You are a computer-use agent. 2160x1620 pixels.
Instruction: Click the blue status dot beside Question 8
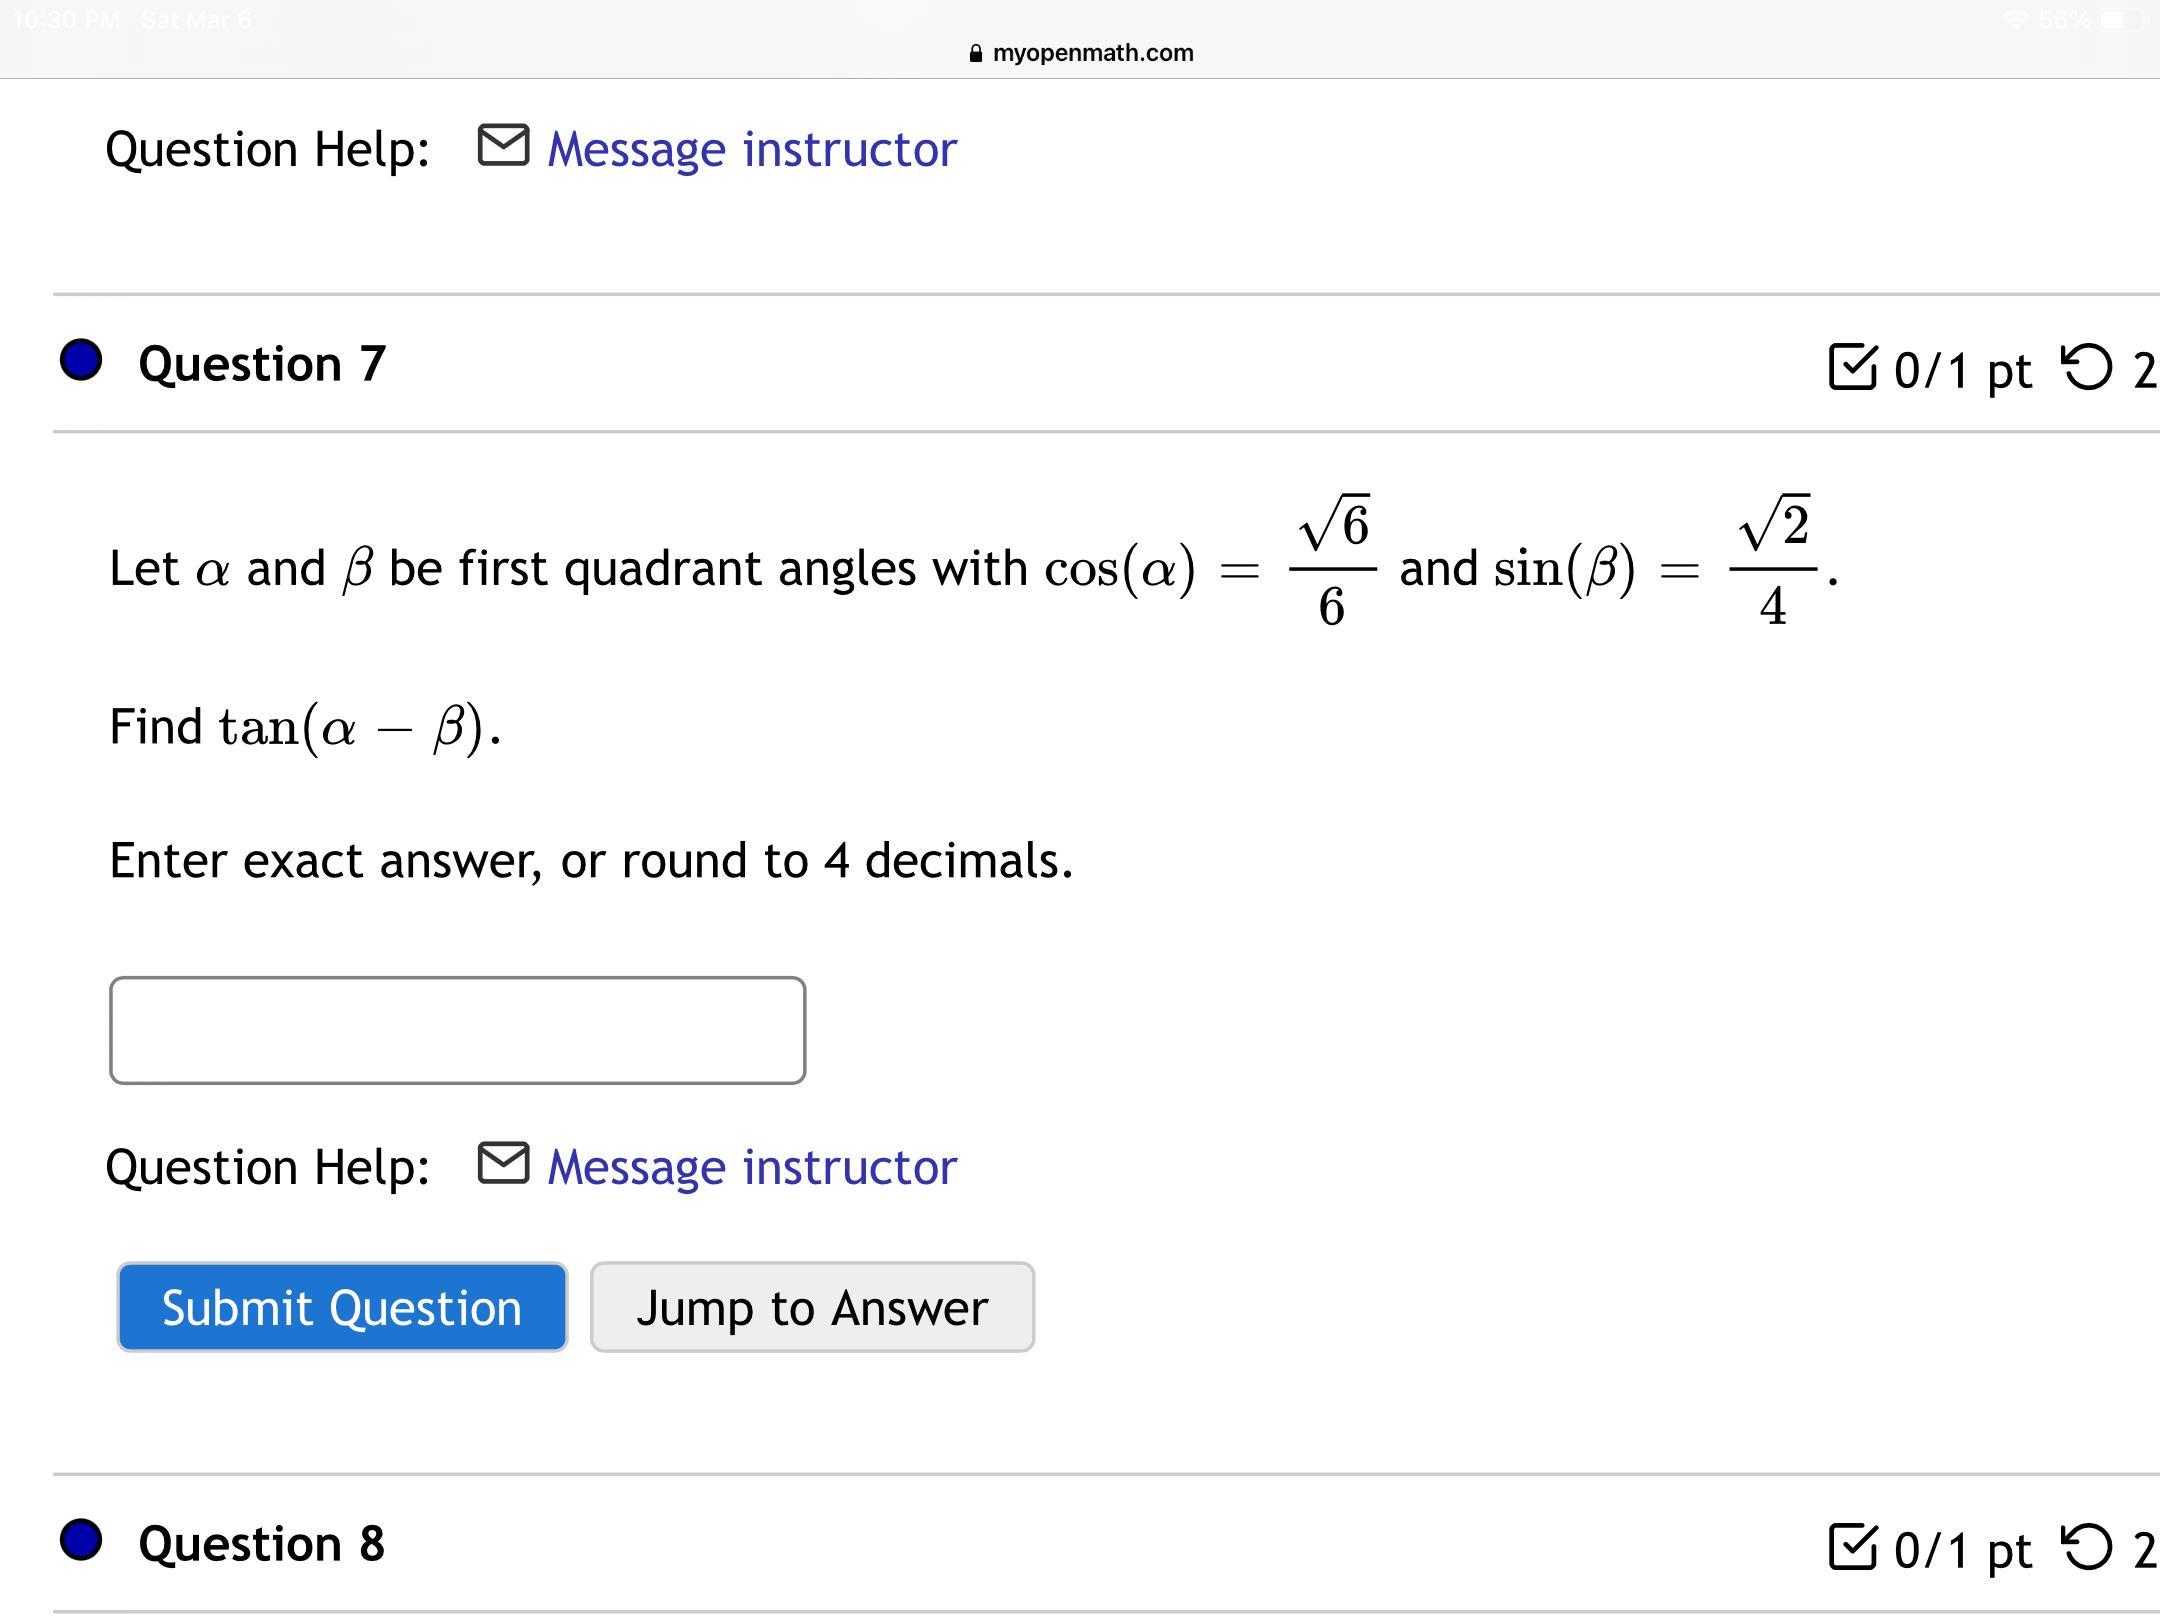pos(81,1539)
